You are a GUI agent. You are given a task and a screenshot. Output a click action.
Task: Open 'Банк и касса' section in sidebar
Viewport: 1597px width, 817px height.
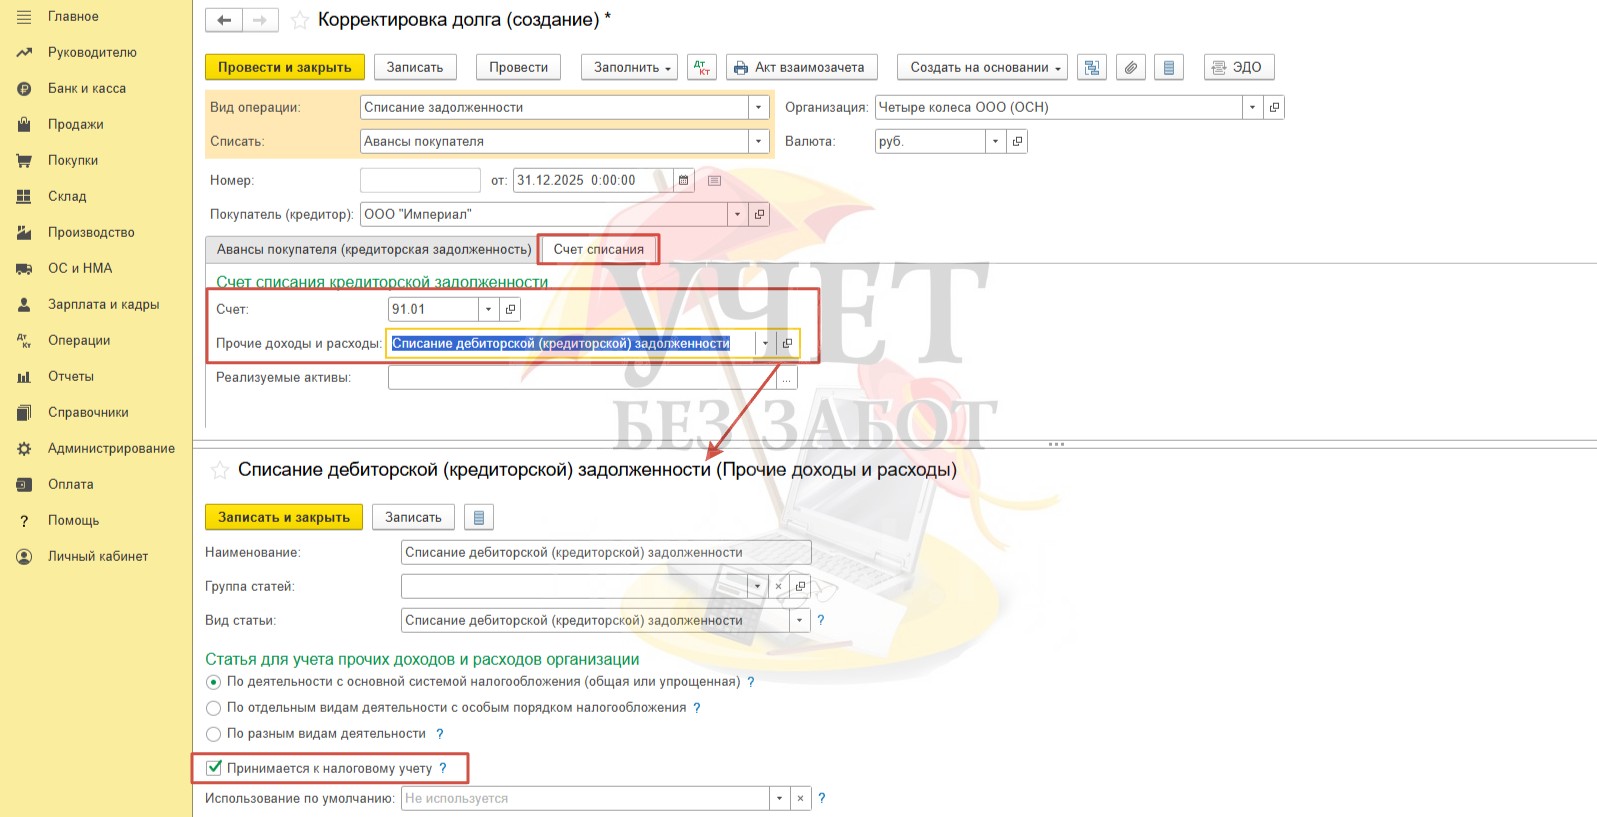point(87,88)
